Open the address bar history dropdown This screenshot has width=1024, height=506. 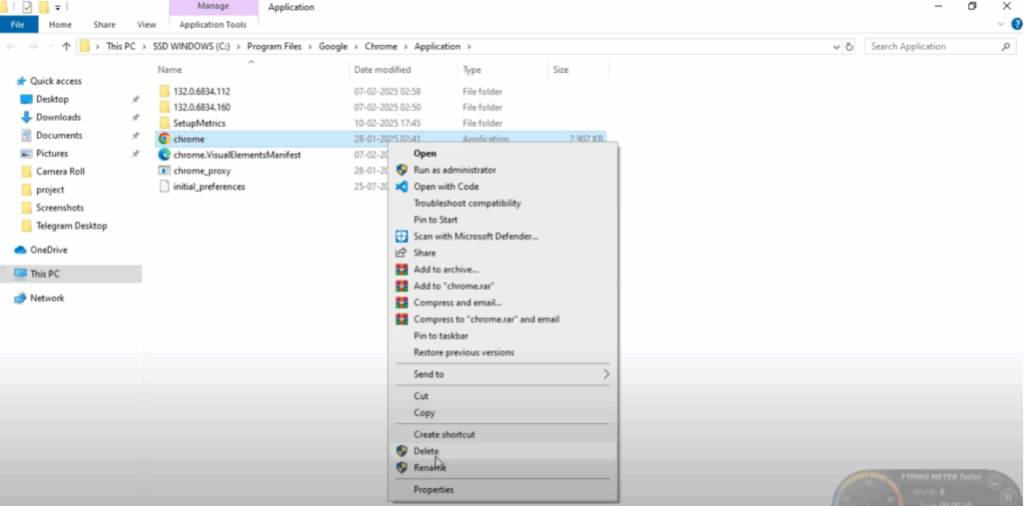click(x=837, y=47)
